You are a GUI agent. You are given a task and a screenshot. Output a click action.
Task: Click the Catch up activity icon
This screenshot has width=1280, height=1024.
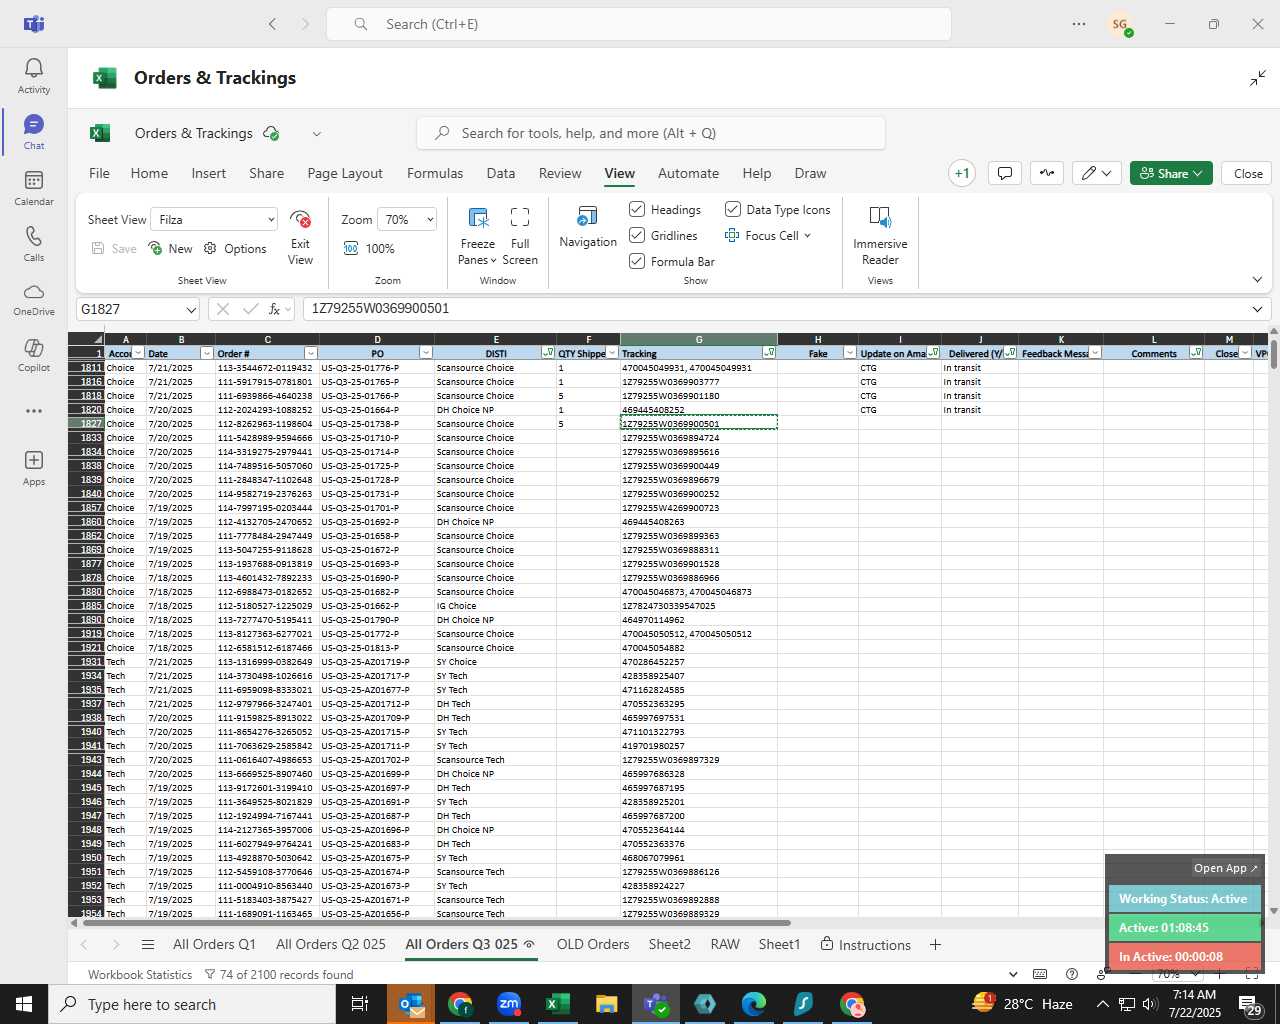[x=1047, y=173]
